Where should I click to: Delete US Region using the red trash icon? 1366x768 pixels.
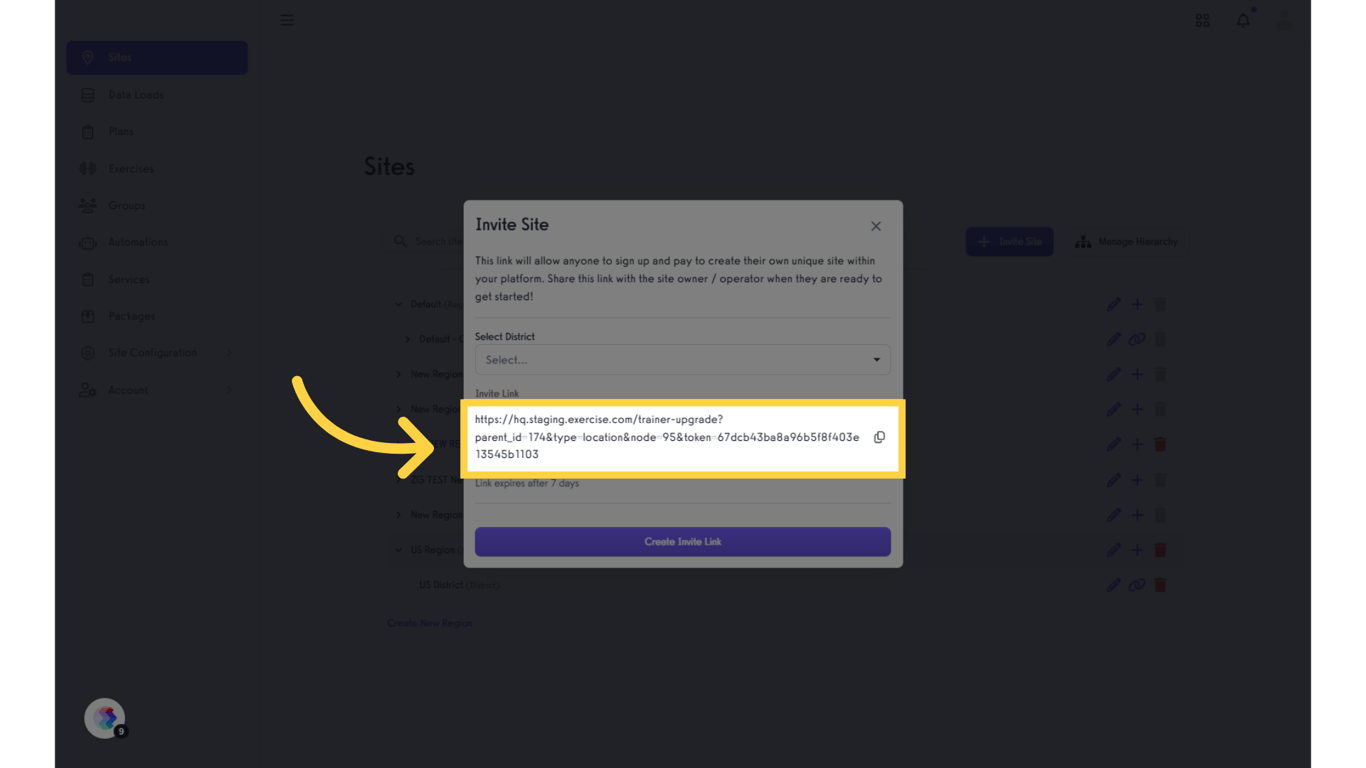click(x=1160, y=549)
